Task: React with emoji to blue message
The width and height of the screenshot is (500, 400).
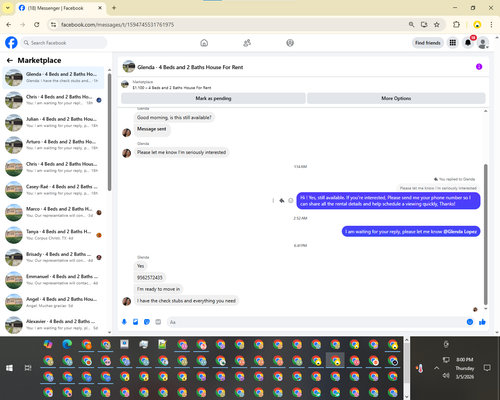Action: click(x=291, y=201)
